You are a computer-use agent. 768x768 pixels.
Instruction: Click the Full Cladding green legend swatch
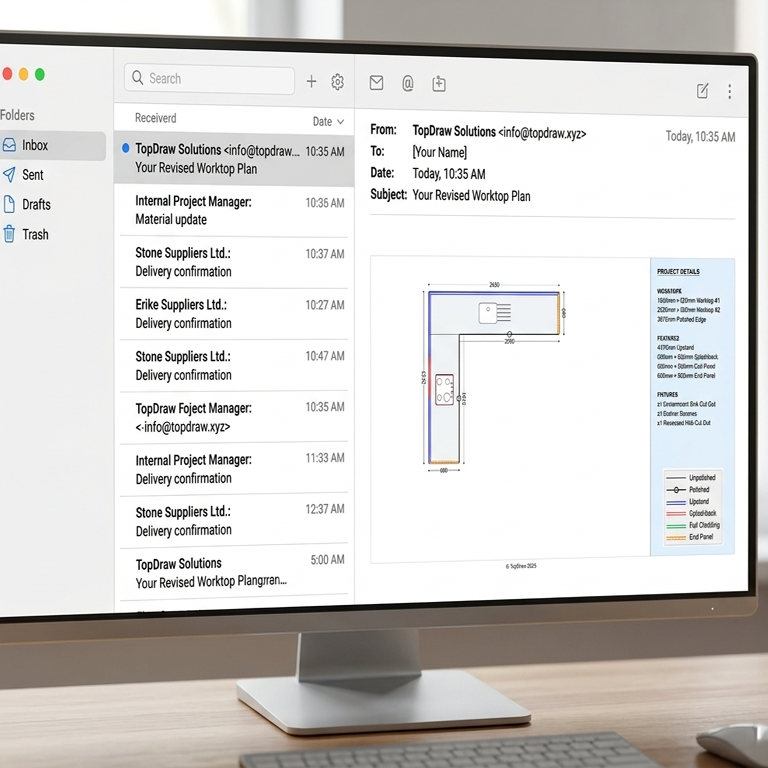[676, 526]
